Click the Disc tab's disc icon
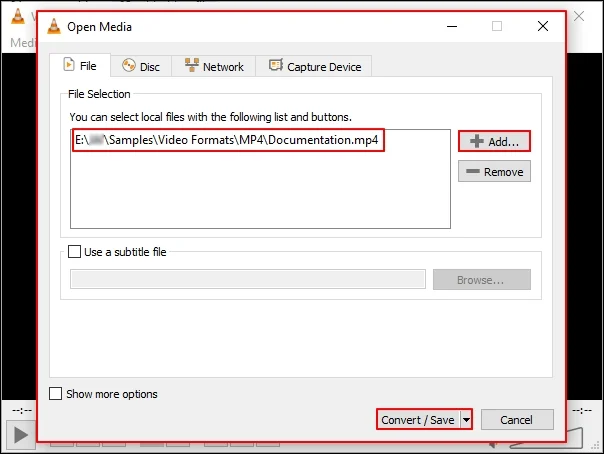The width and height of the screenshot is (604, 454). 129,66
